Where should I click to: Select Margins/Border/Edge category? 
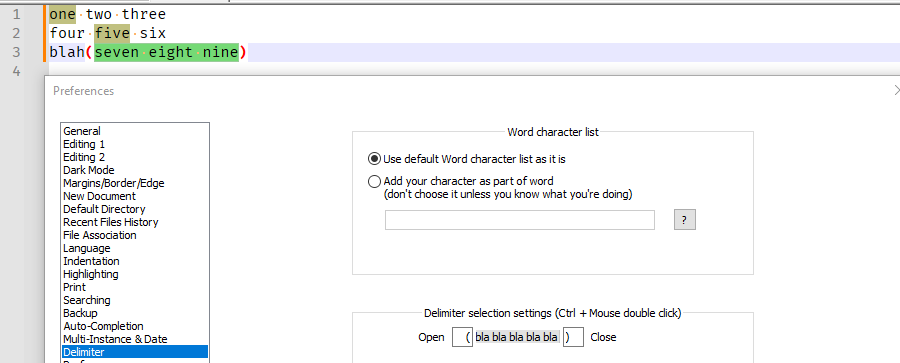pos(135,183)
